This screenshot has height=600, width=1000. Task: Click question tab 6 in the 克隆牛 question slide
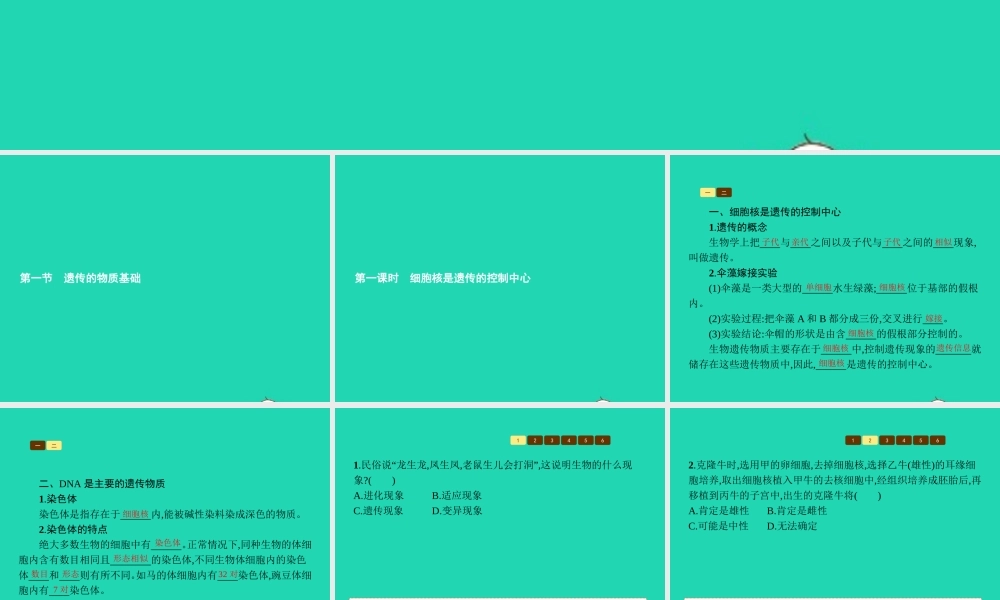938,441
